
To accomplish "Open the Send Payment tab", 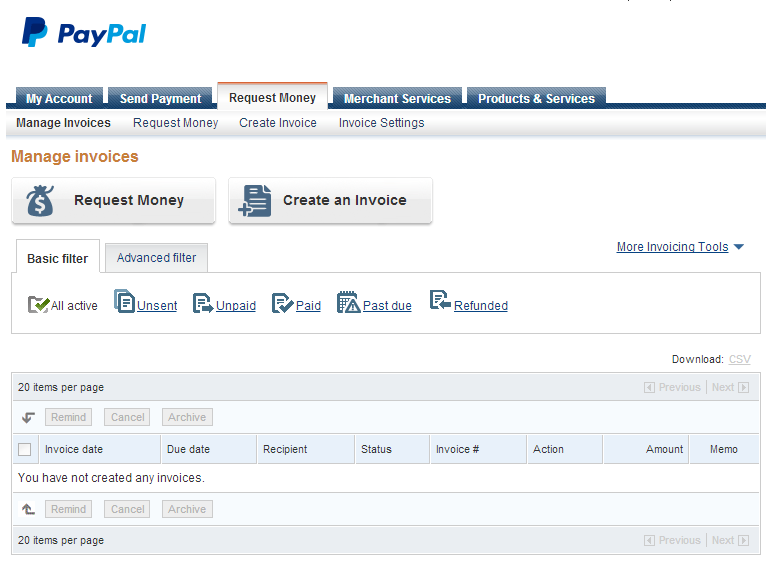I will [161, 98].
